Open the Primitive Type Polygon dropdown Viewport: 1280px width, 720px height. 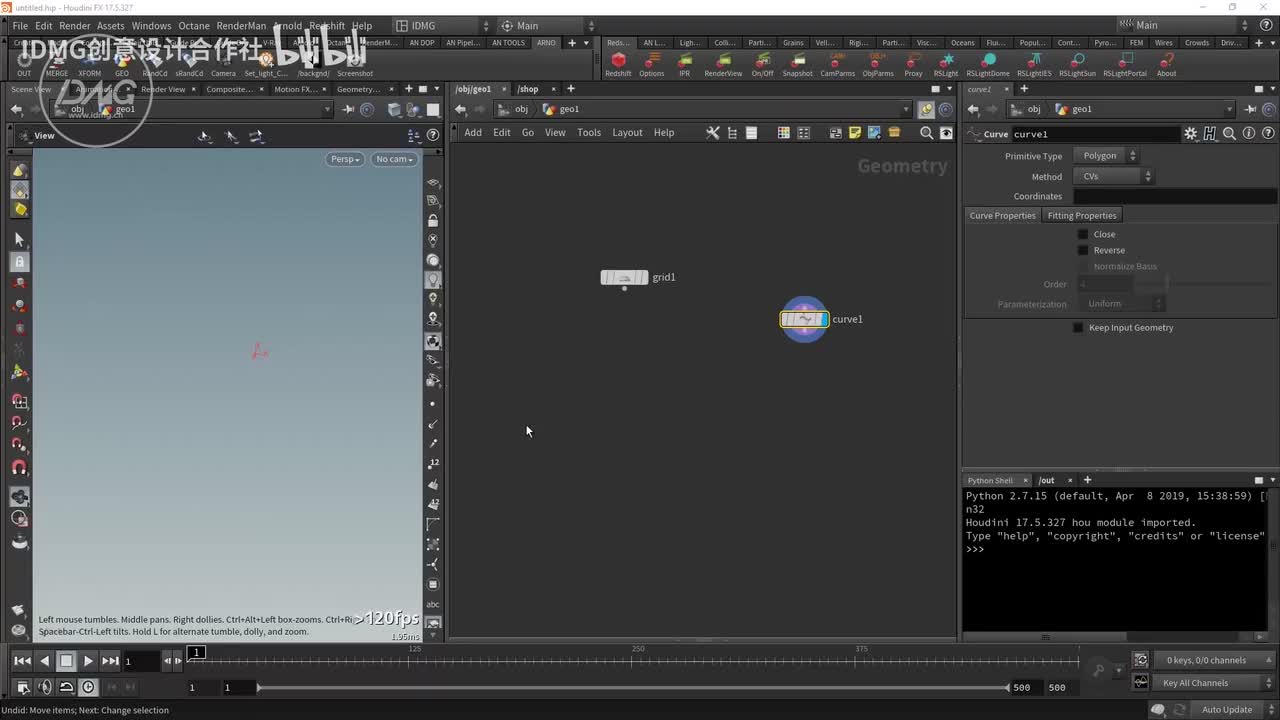(x=1106, y=156)
